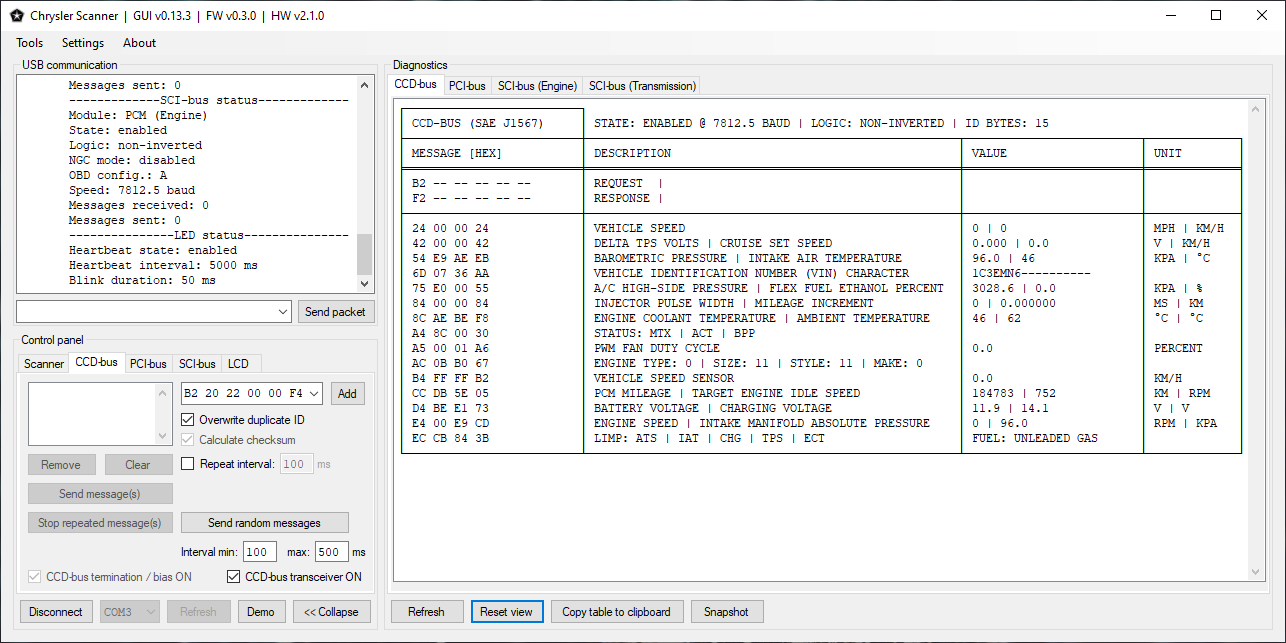1286x643 pixels.
Task: Click the USB log scroll up arrow
Action: pyautogui.click(x=364, y=84)
